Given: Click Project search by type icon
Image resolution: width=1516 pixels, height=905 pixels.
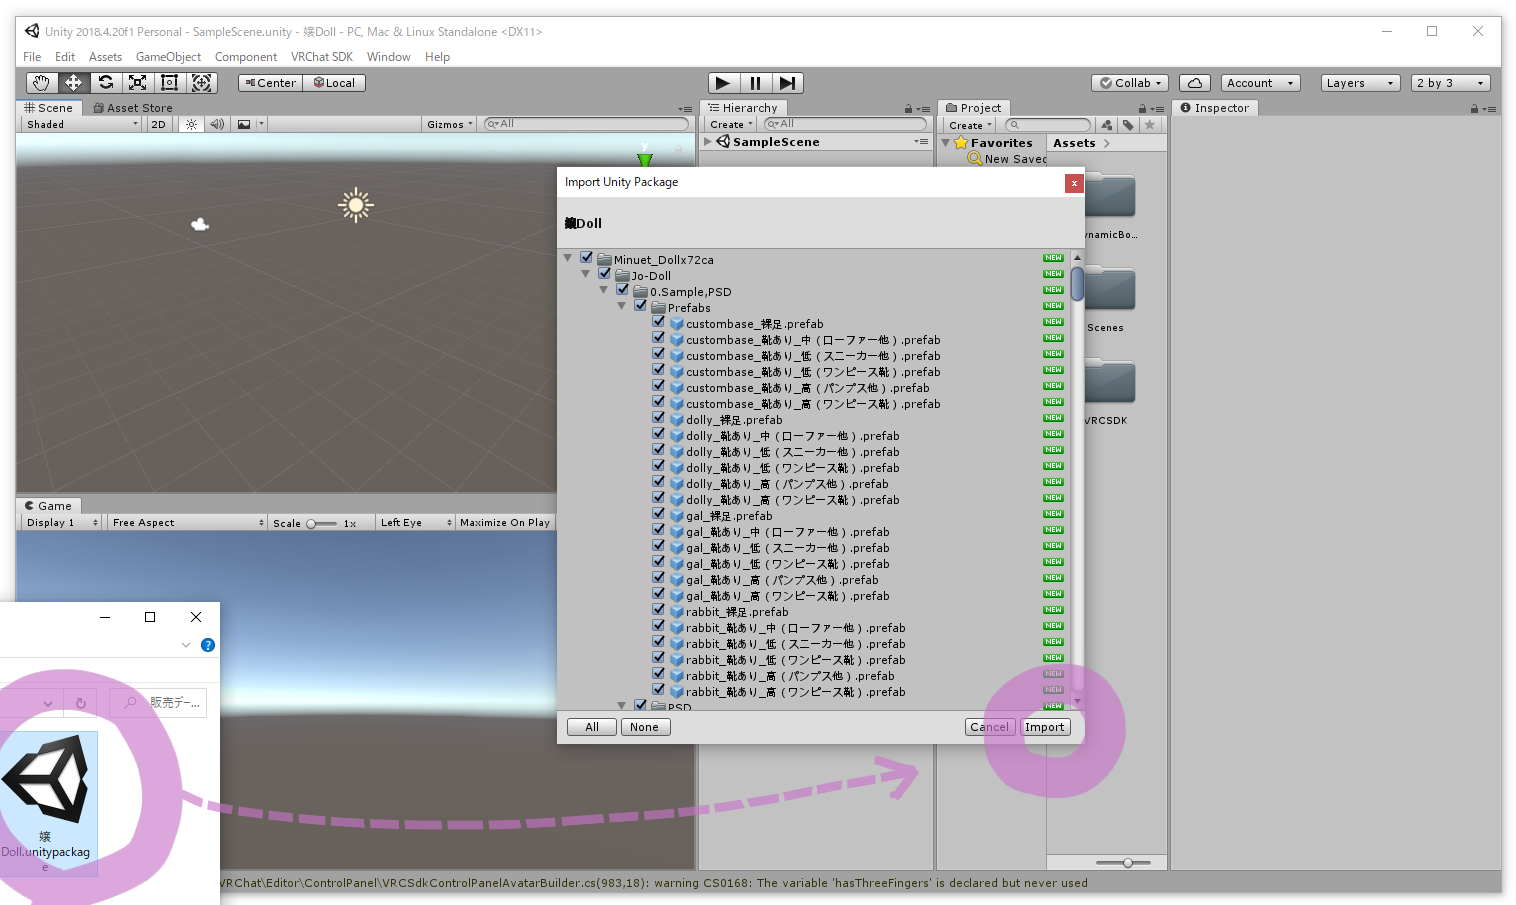Looking at the screenshot, I should pyautogui.click(x=1106, y=125).
